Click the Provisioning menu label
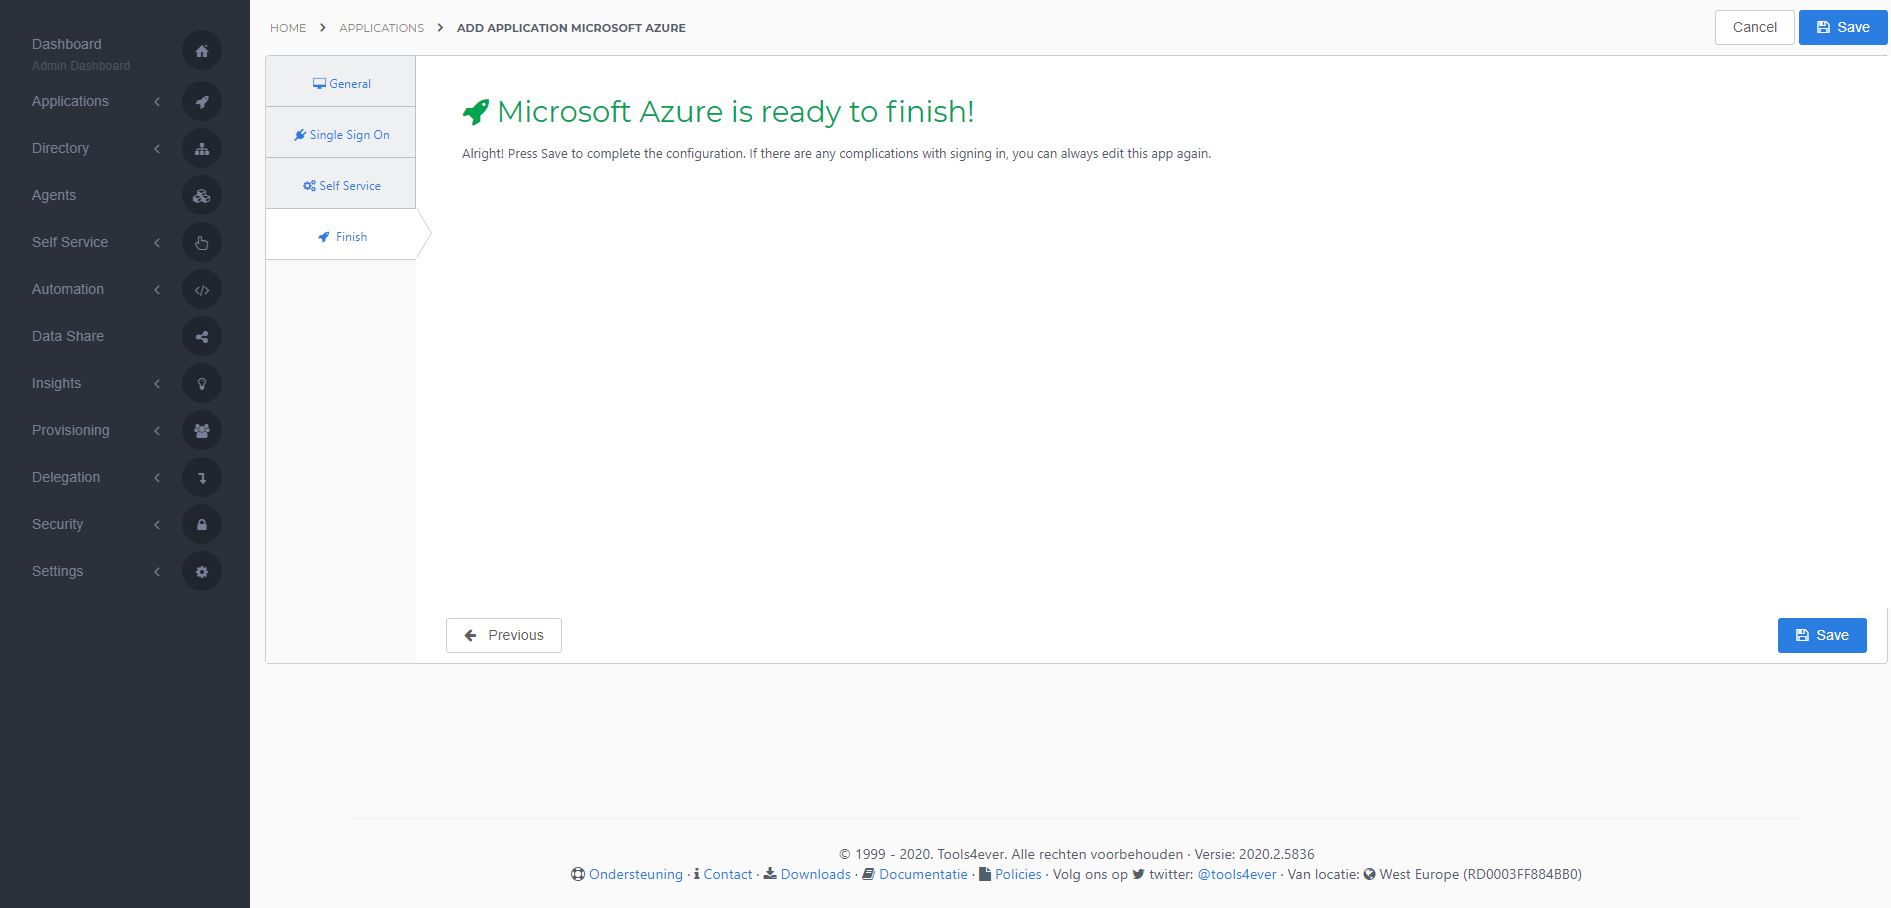This screenshot has height=908, width=1891. coord(71,430)
